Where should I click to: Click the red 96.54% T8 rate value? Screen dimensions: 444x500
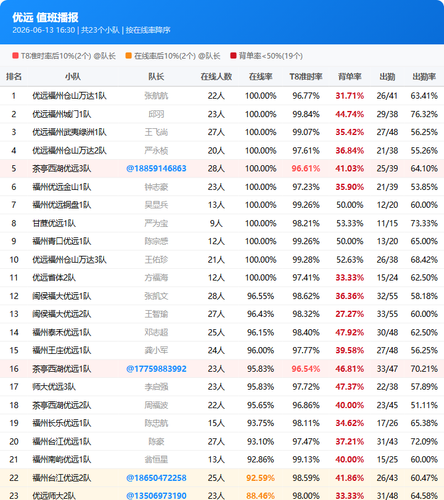[306, 369]
